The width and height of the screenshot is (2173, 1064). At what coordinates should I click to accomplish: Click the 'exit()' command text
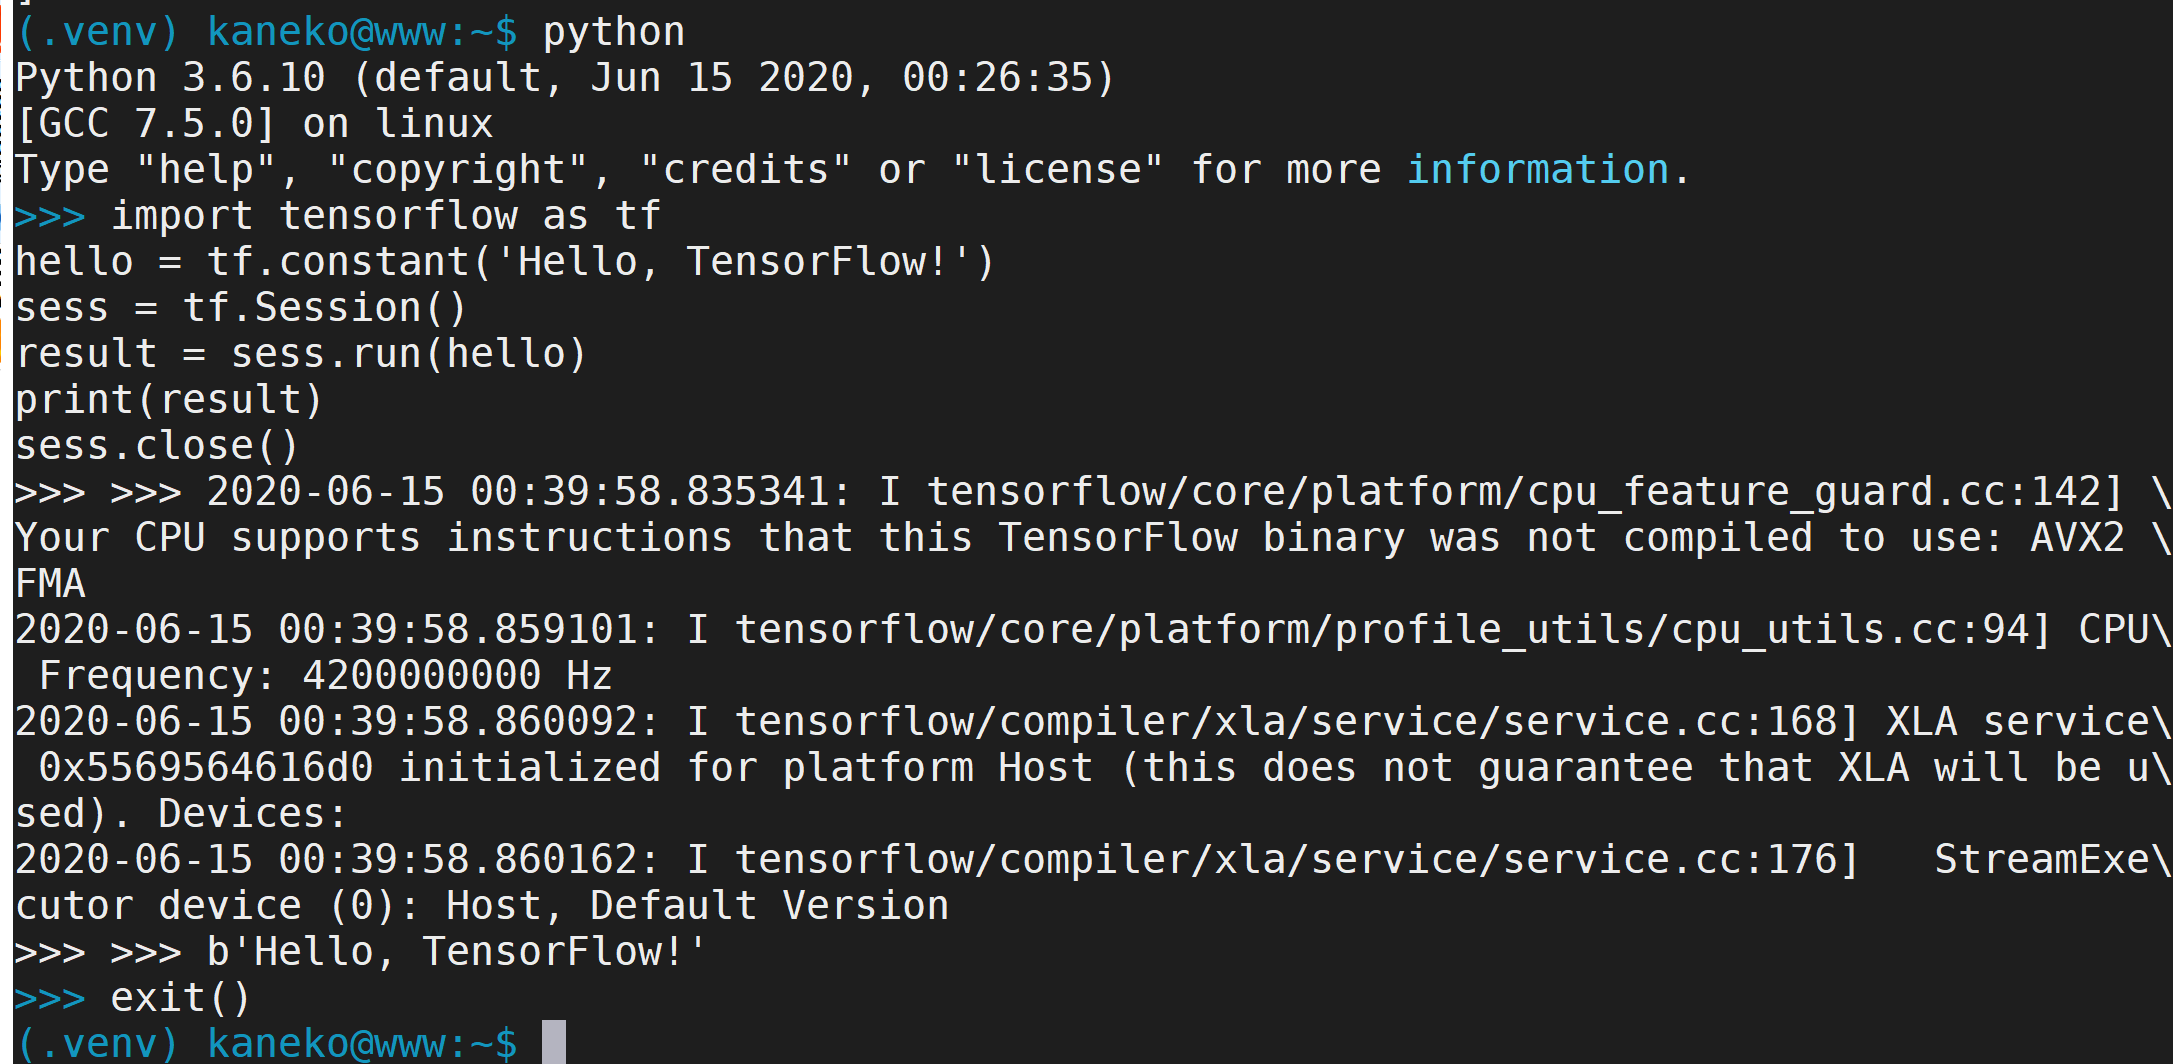tap(180, 997)
